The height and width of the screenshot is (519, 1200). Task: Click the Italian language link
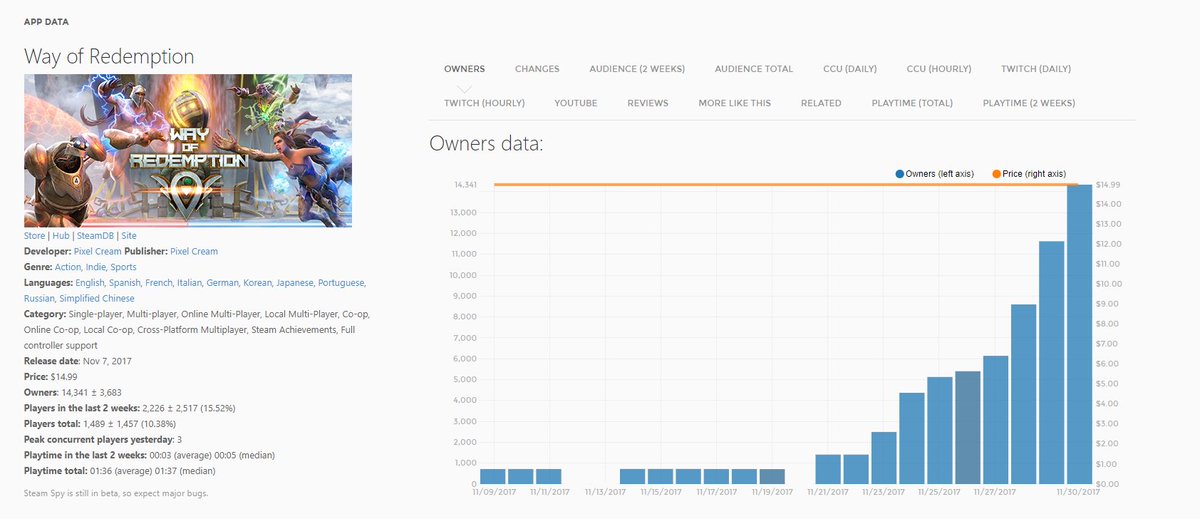191,283
